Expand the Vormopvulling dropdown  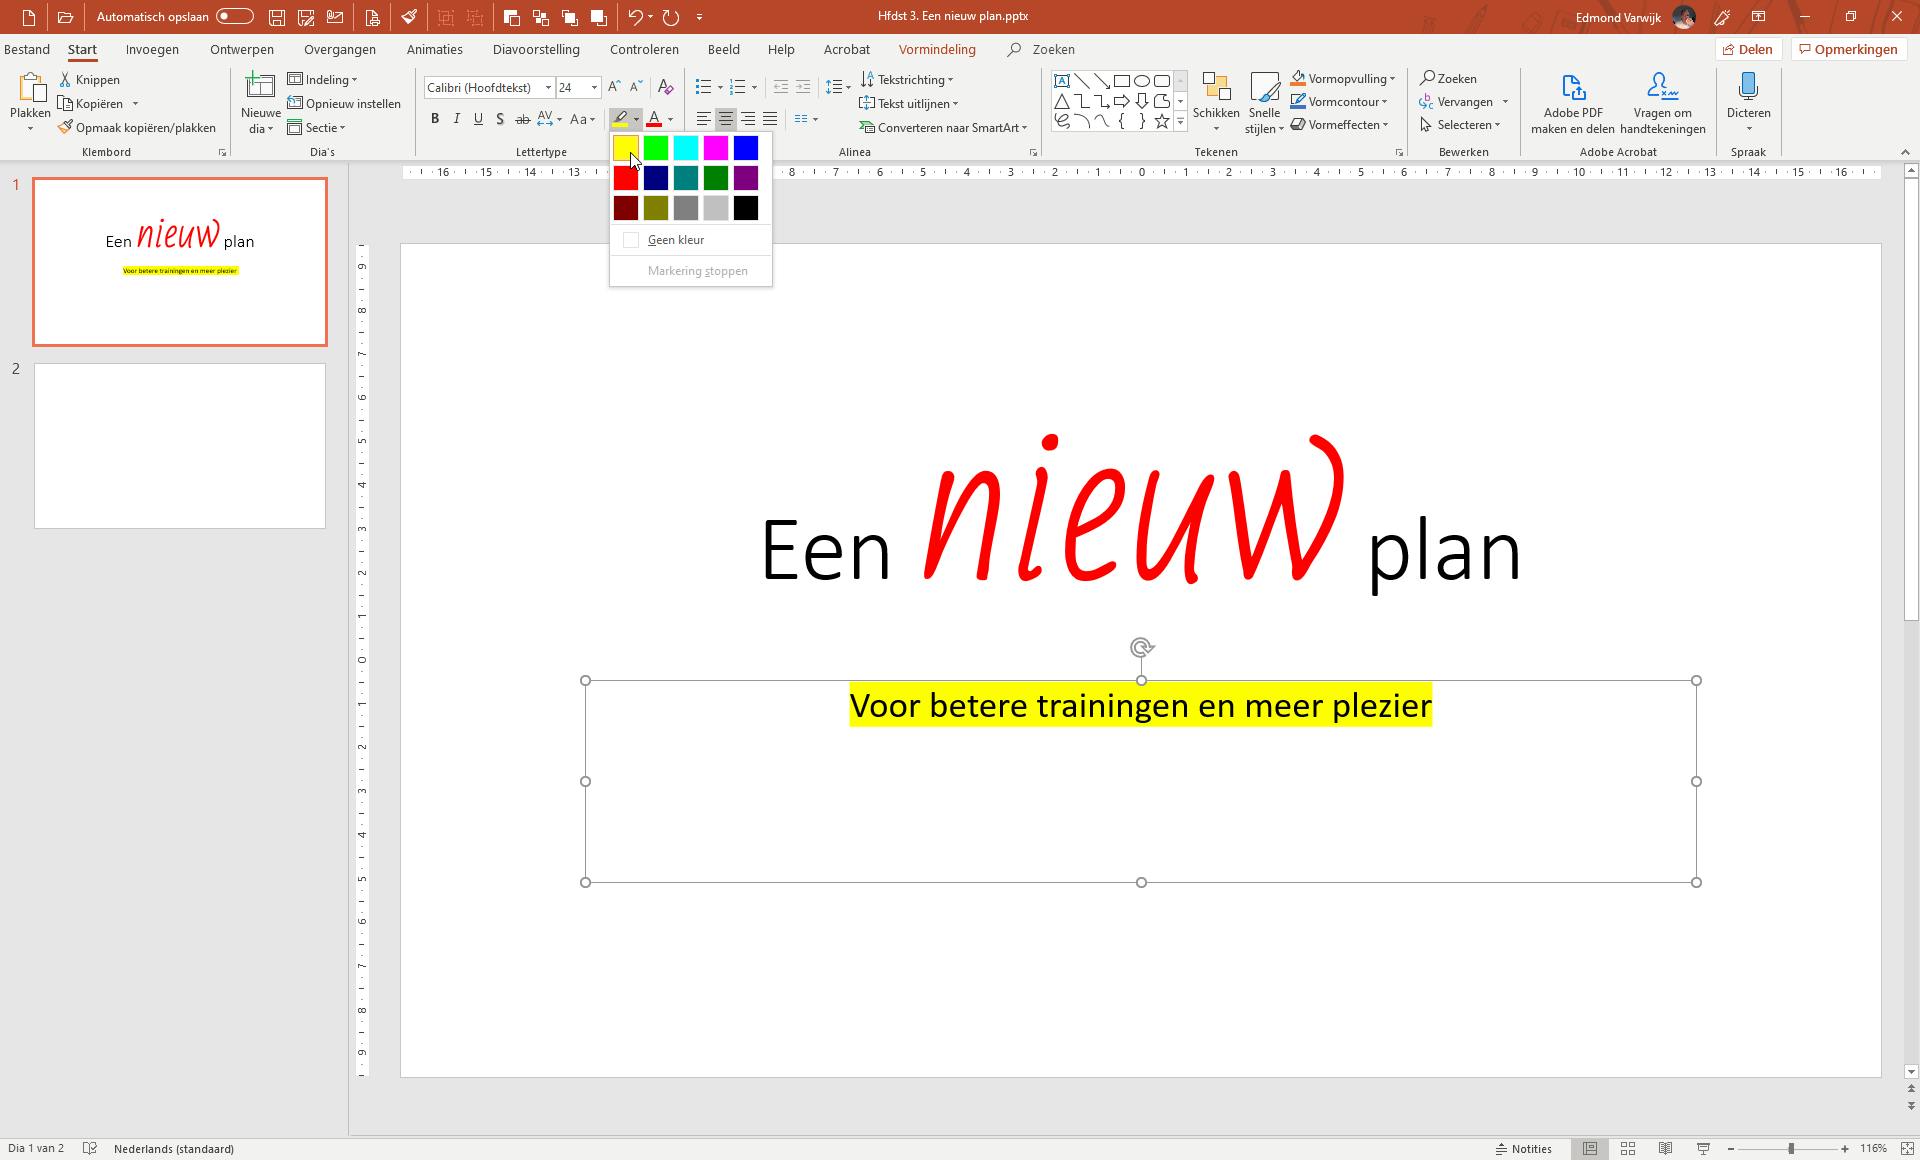click(x=1391, y=79)
